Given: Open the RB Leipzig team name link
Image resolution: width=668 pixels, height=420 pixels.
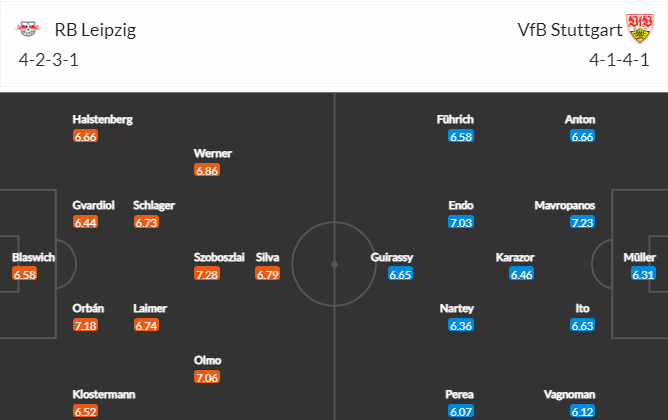Looking at the screenshot, I should pyautogui.click(x=95, y=30).
